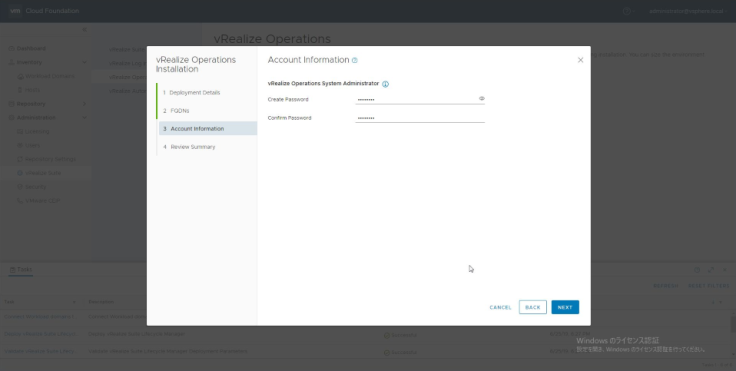
Task: Open Users in the sidebar
Action: tap(32, 145)
